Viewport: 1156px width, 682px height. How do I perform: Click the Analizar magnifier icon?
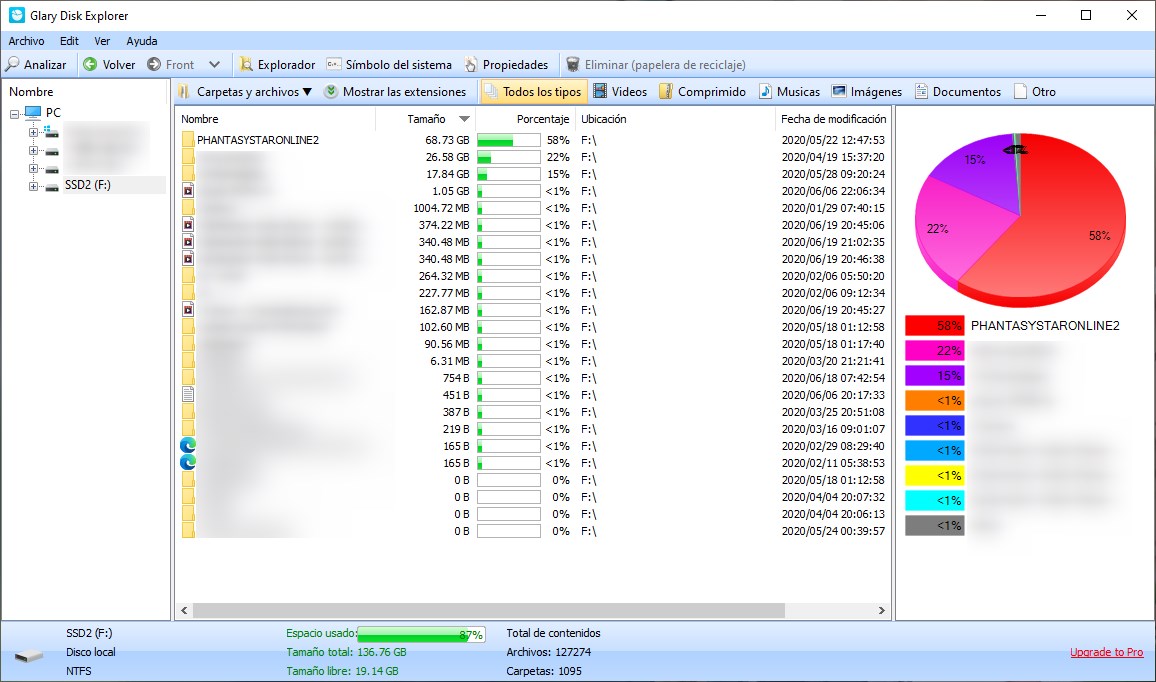tap(13, 64)
